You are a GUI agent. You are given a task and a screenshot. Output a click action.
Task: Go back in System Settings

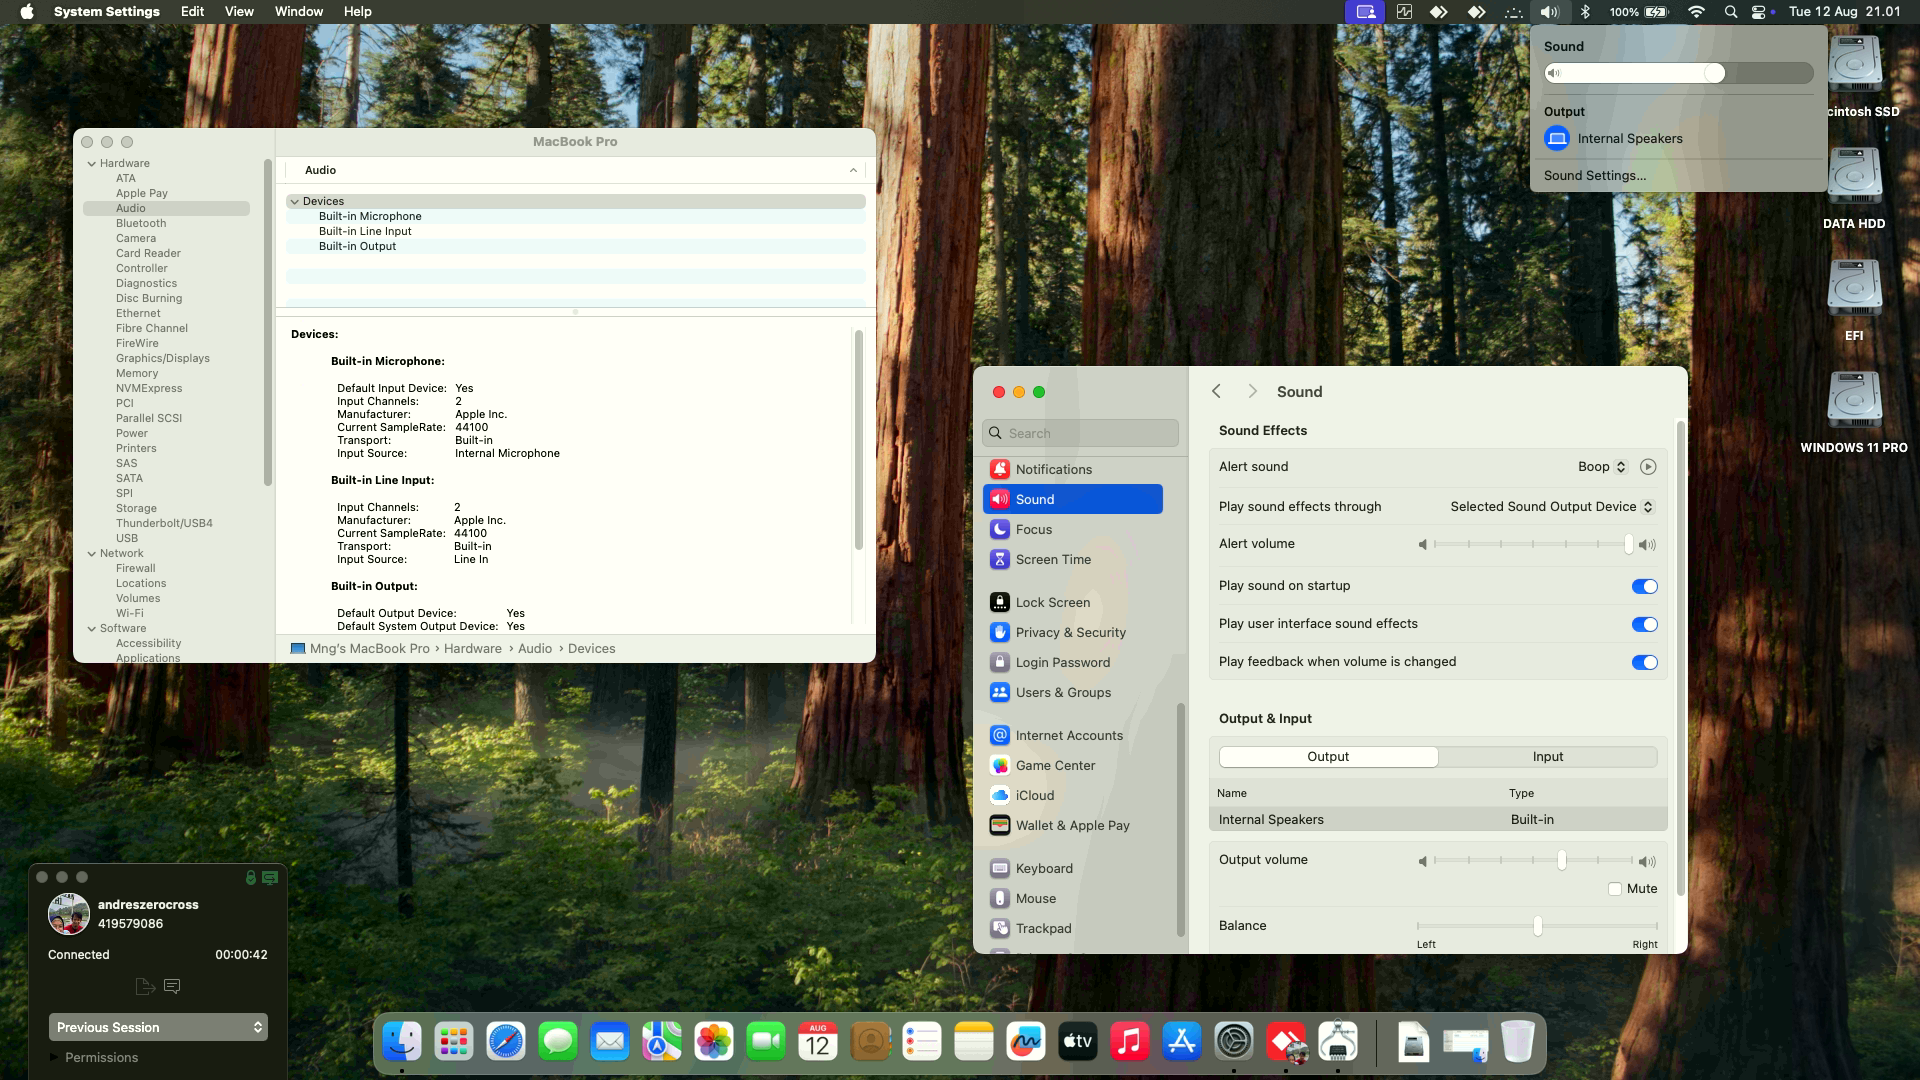click(x=1216, y=392)
